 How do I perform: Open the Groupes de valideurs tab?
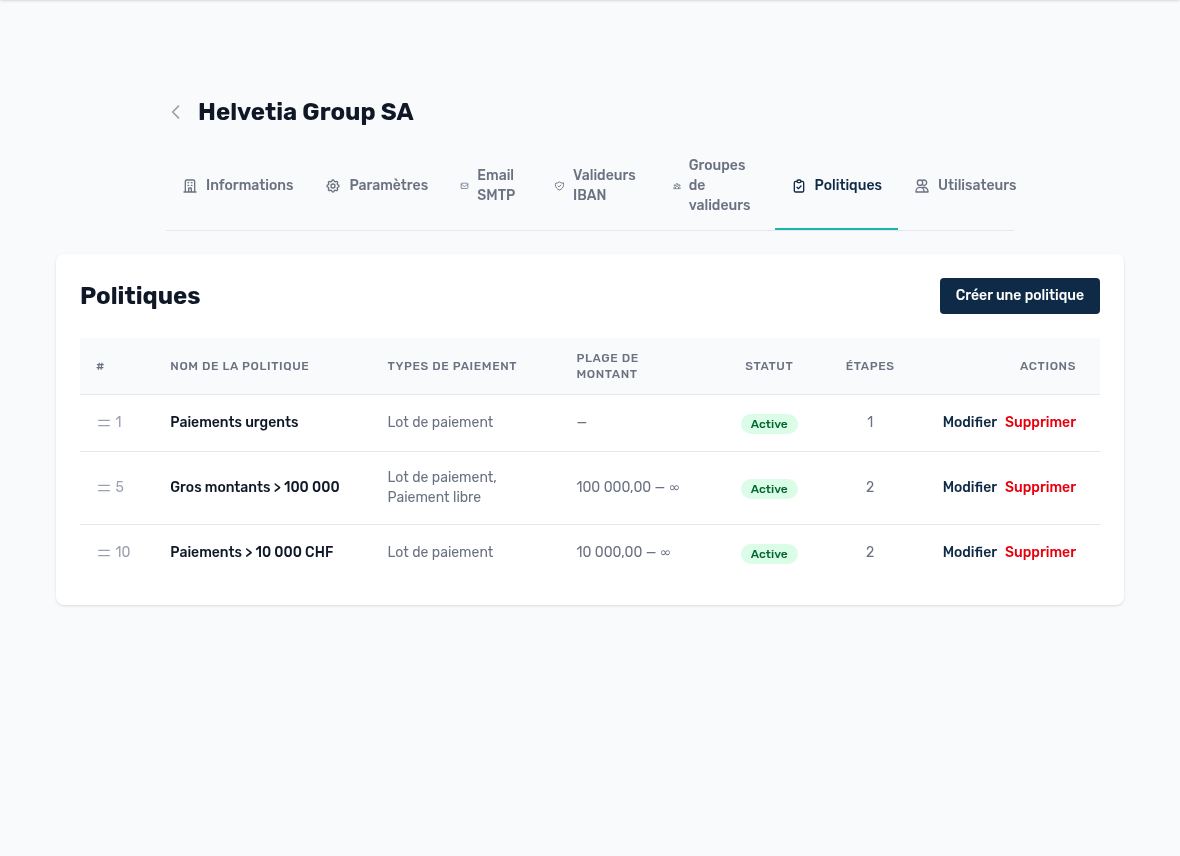pos(711,185)
